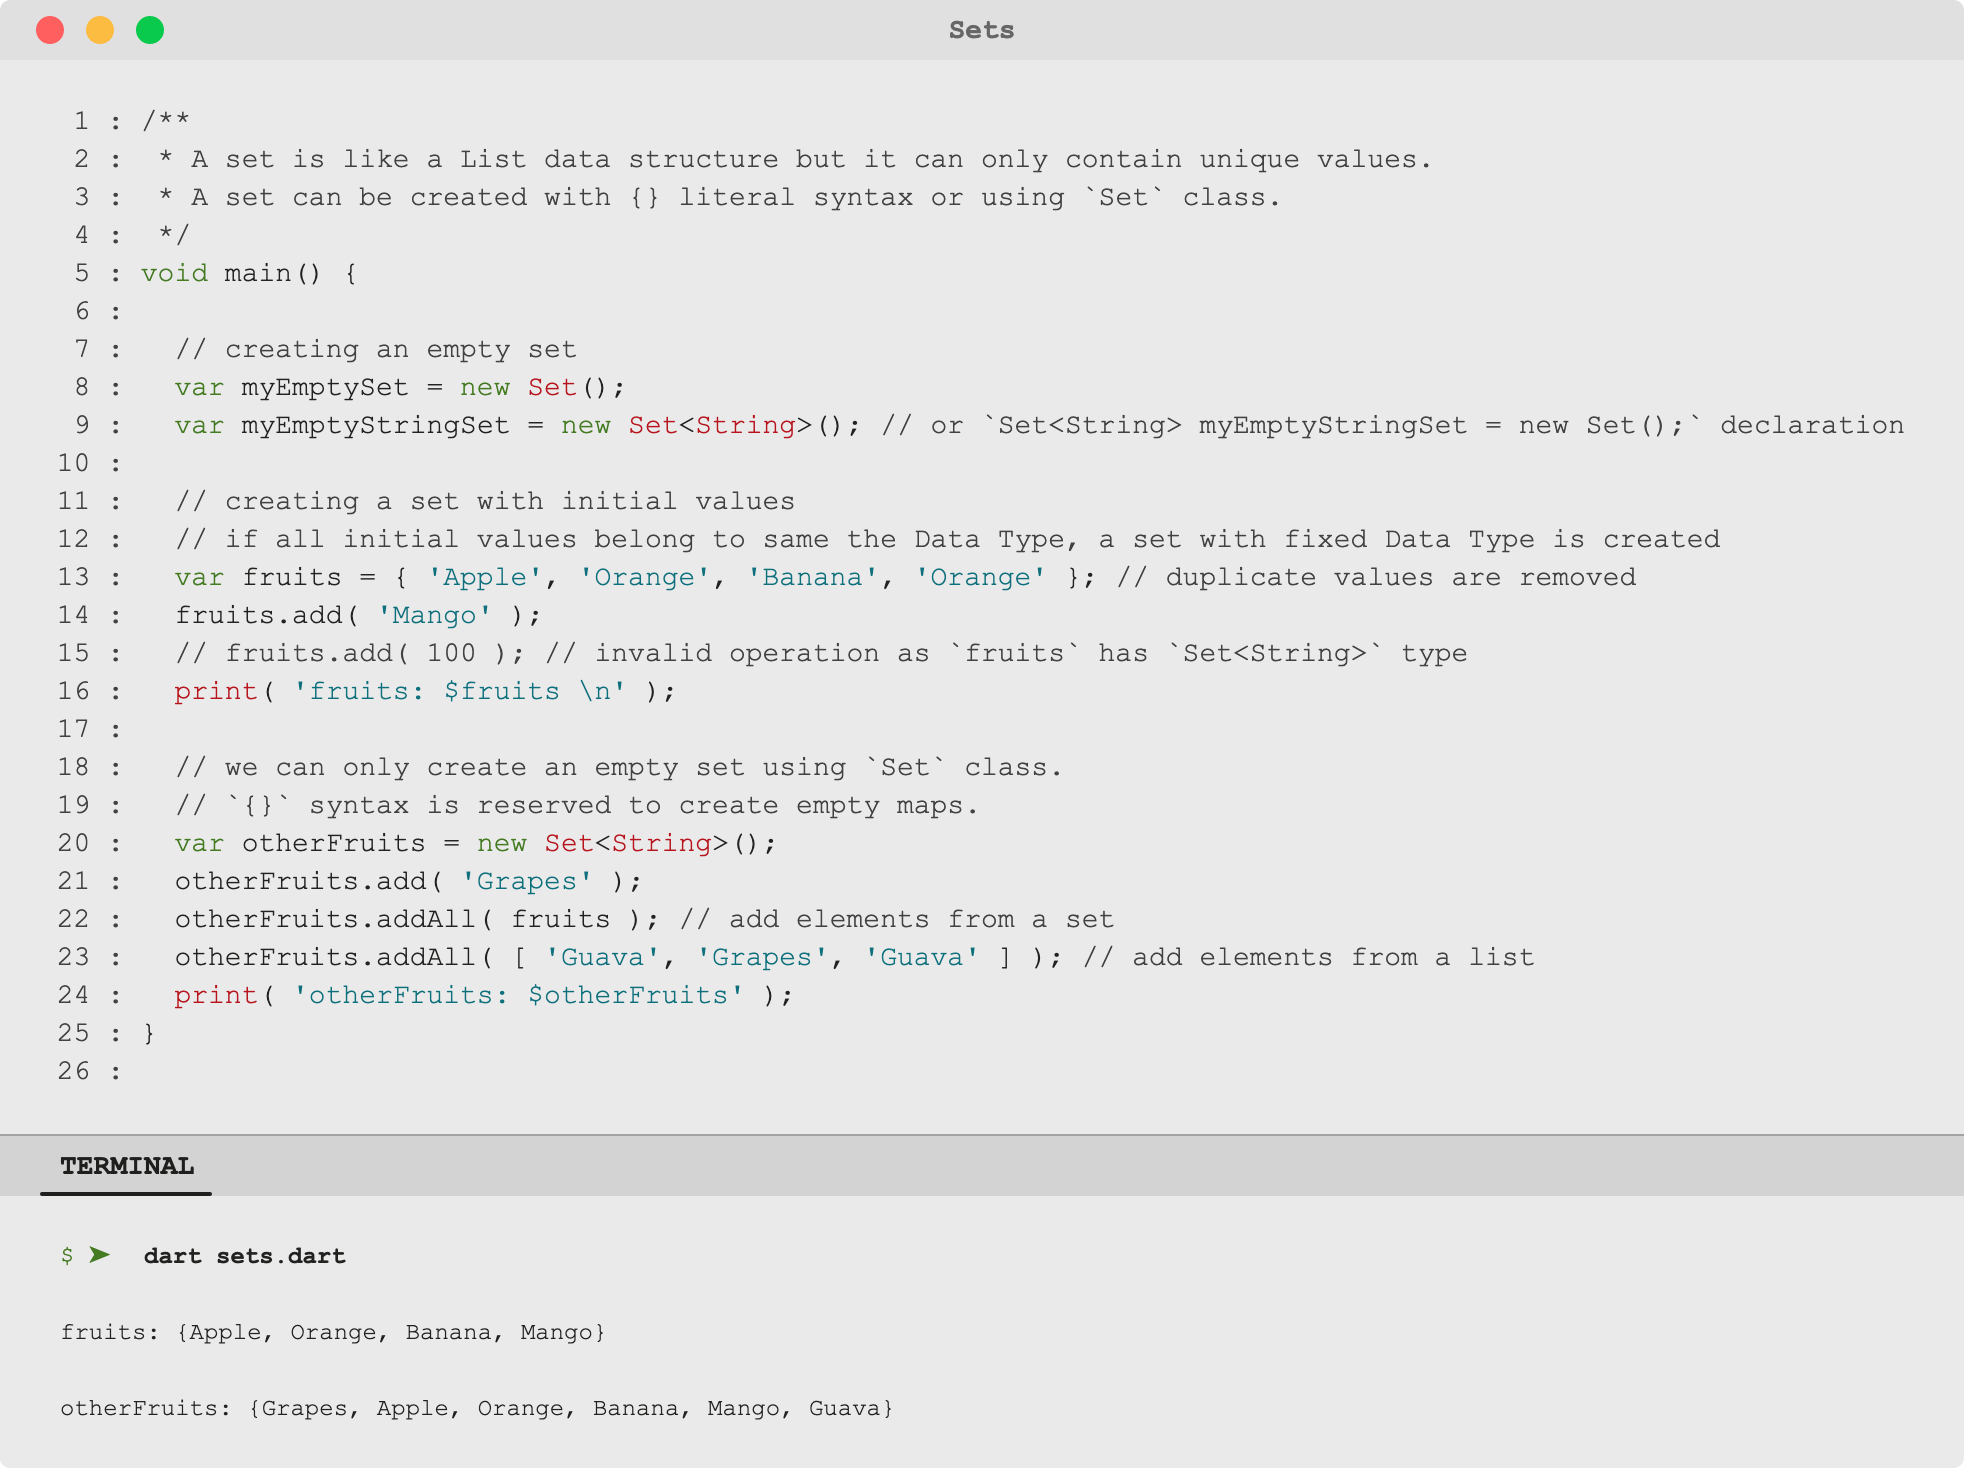
Task: Select the 'Set<String>' type on line 20
Action: (x=636, y=843)
